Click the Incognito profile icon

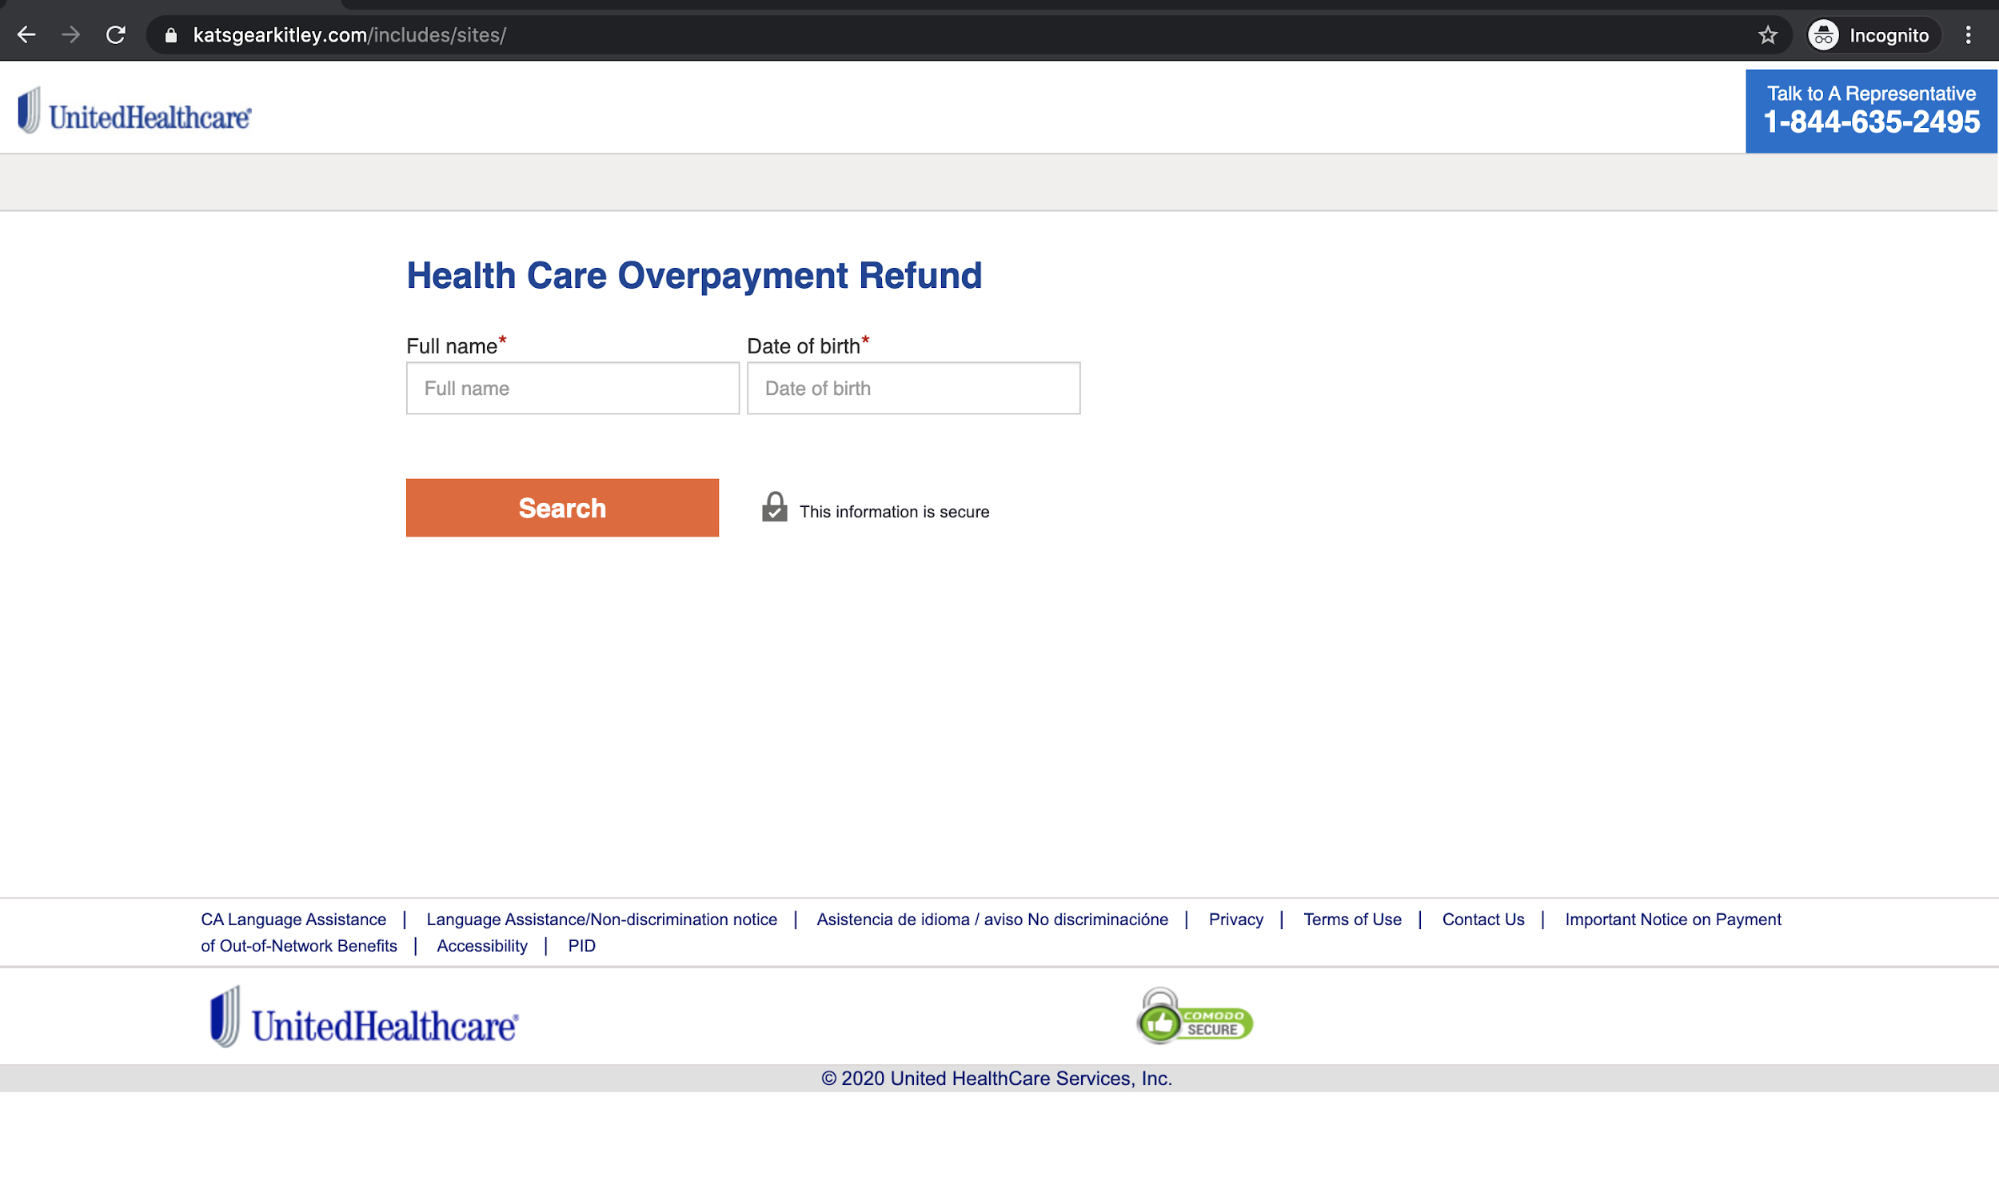coord(1823,35)
